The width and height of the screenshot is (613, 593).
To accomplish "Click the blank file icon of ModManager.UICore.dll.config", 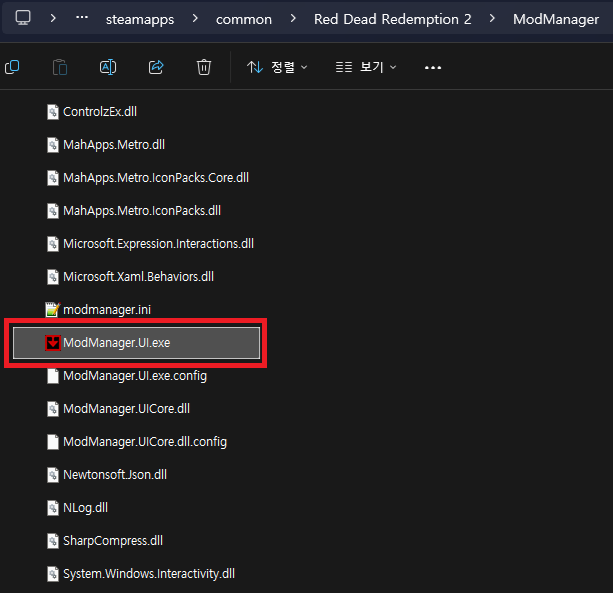I will point(53,442).
